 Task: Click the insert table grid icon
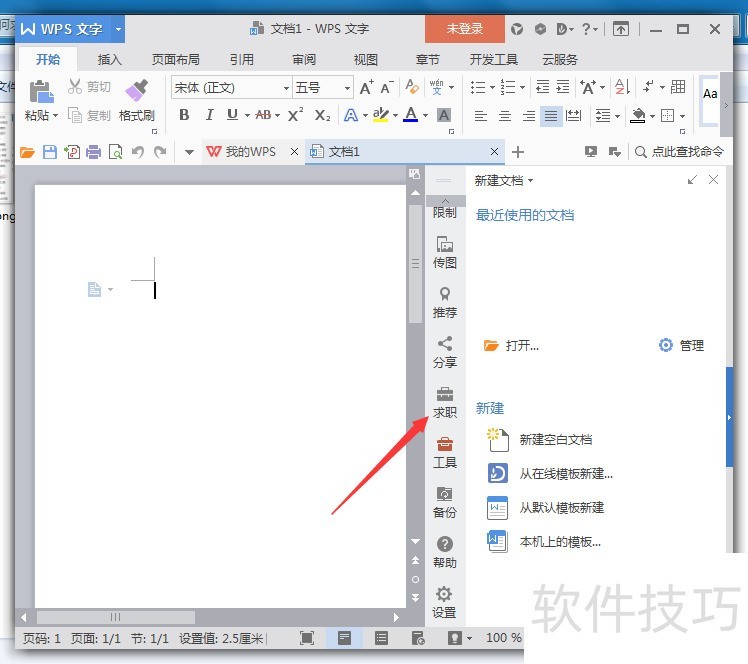[x=678, y=87]
